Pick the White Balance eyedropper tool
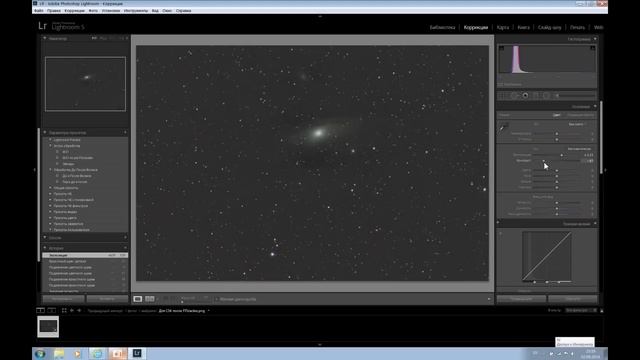The height and width of the screenshot is (360, 640). pos(503,128)
